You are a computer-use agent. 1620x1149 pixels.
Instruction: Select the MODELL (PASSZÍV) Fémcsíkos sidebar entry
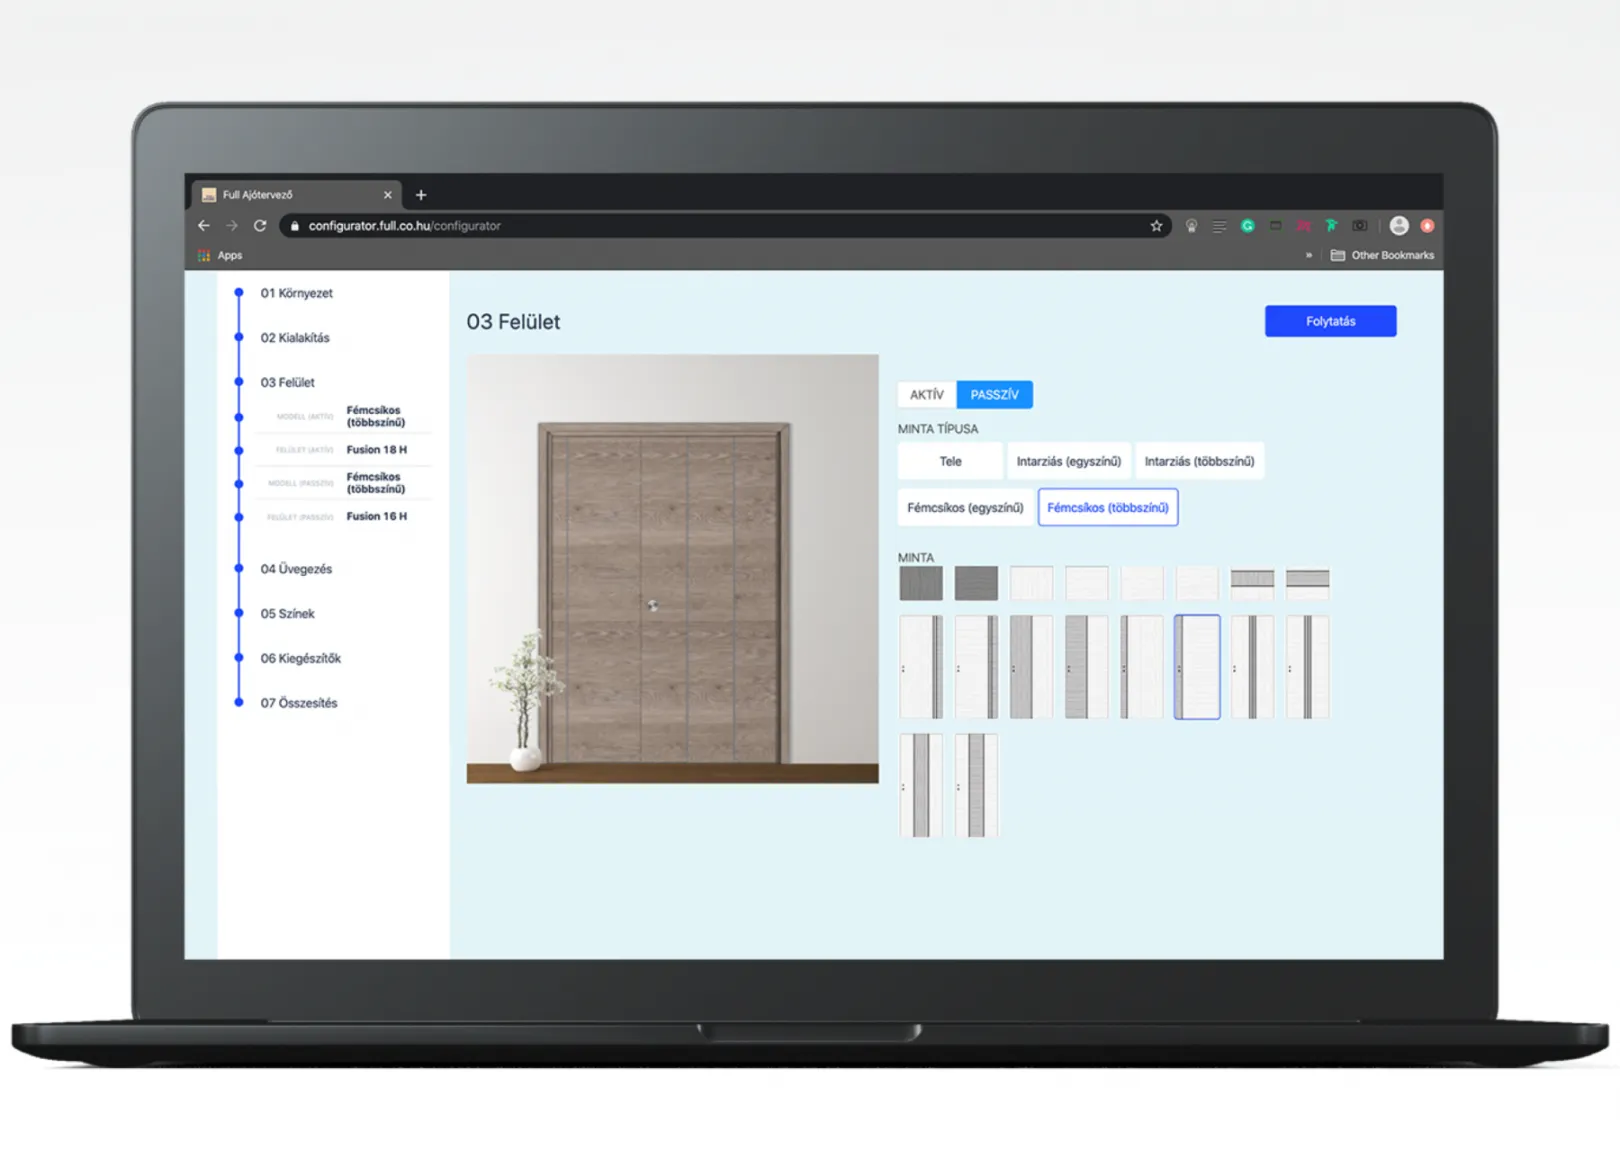point(343,484)
